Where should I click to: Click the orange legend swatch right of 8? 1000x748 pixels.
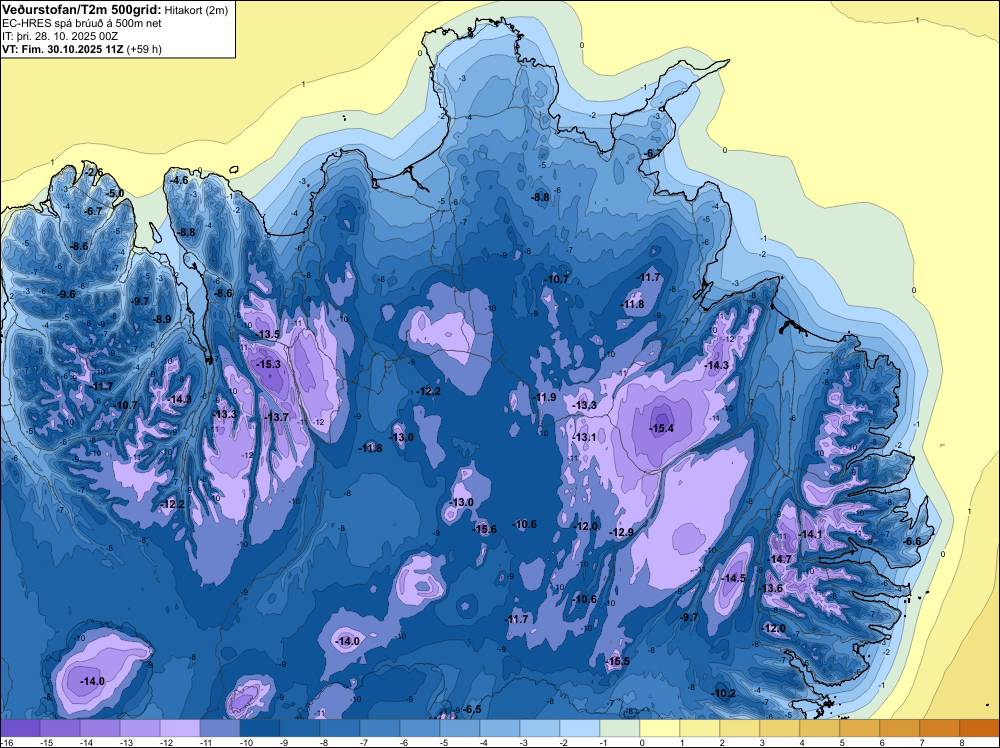[980, 728]
